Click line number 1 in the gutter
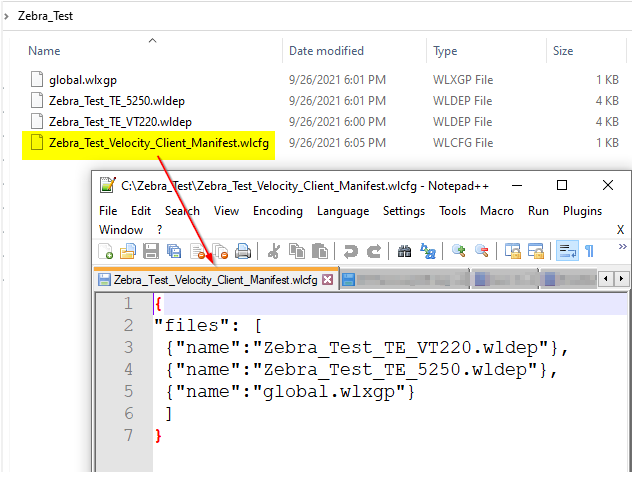Viewport: 632px width, 478px height. (128, 303)
